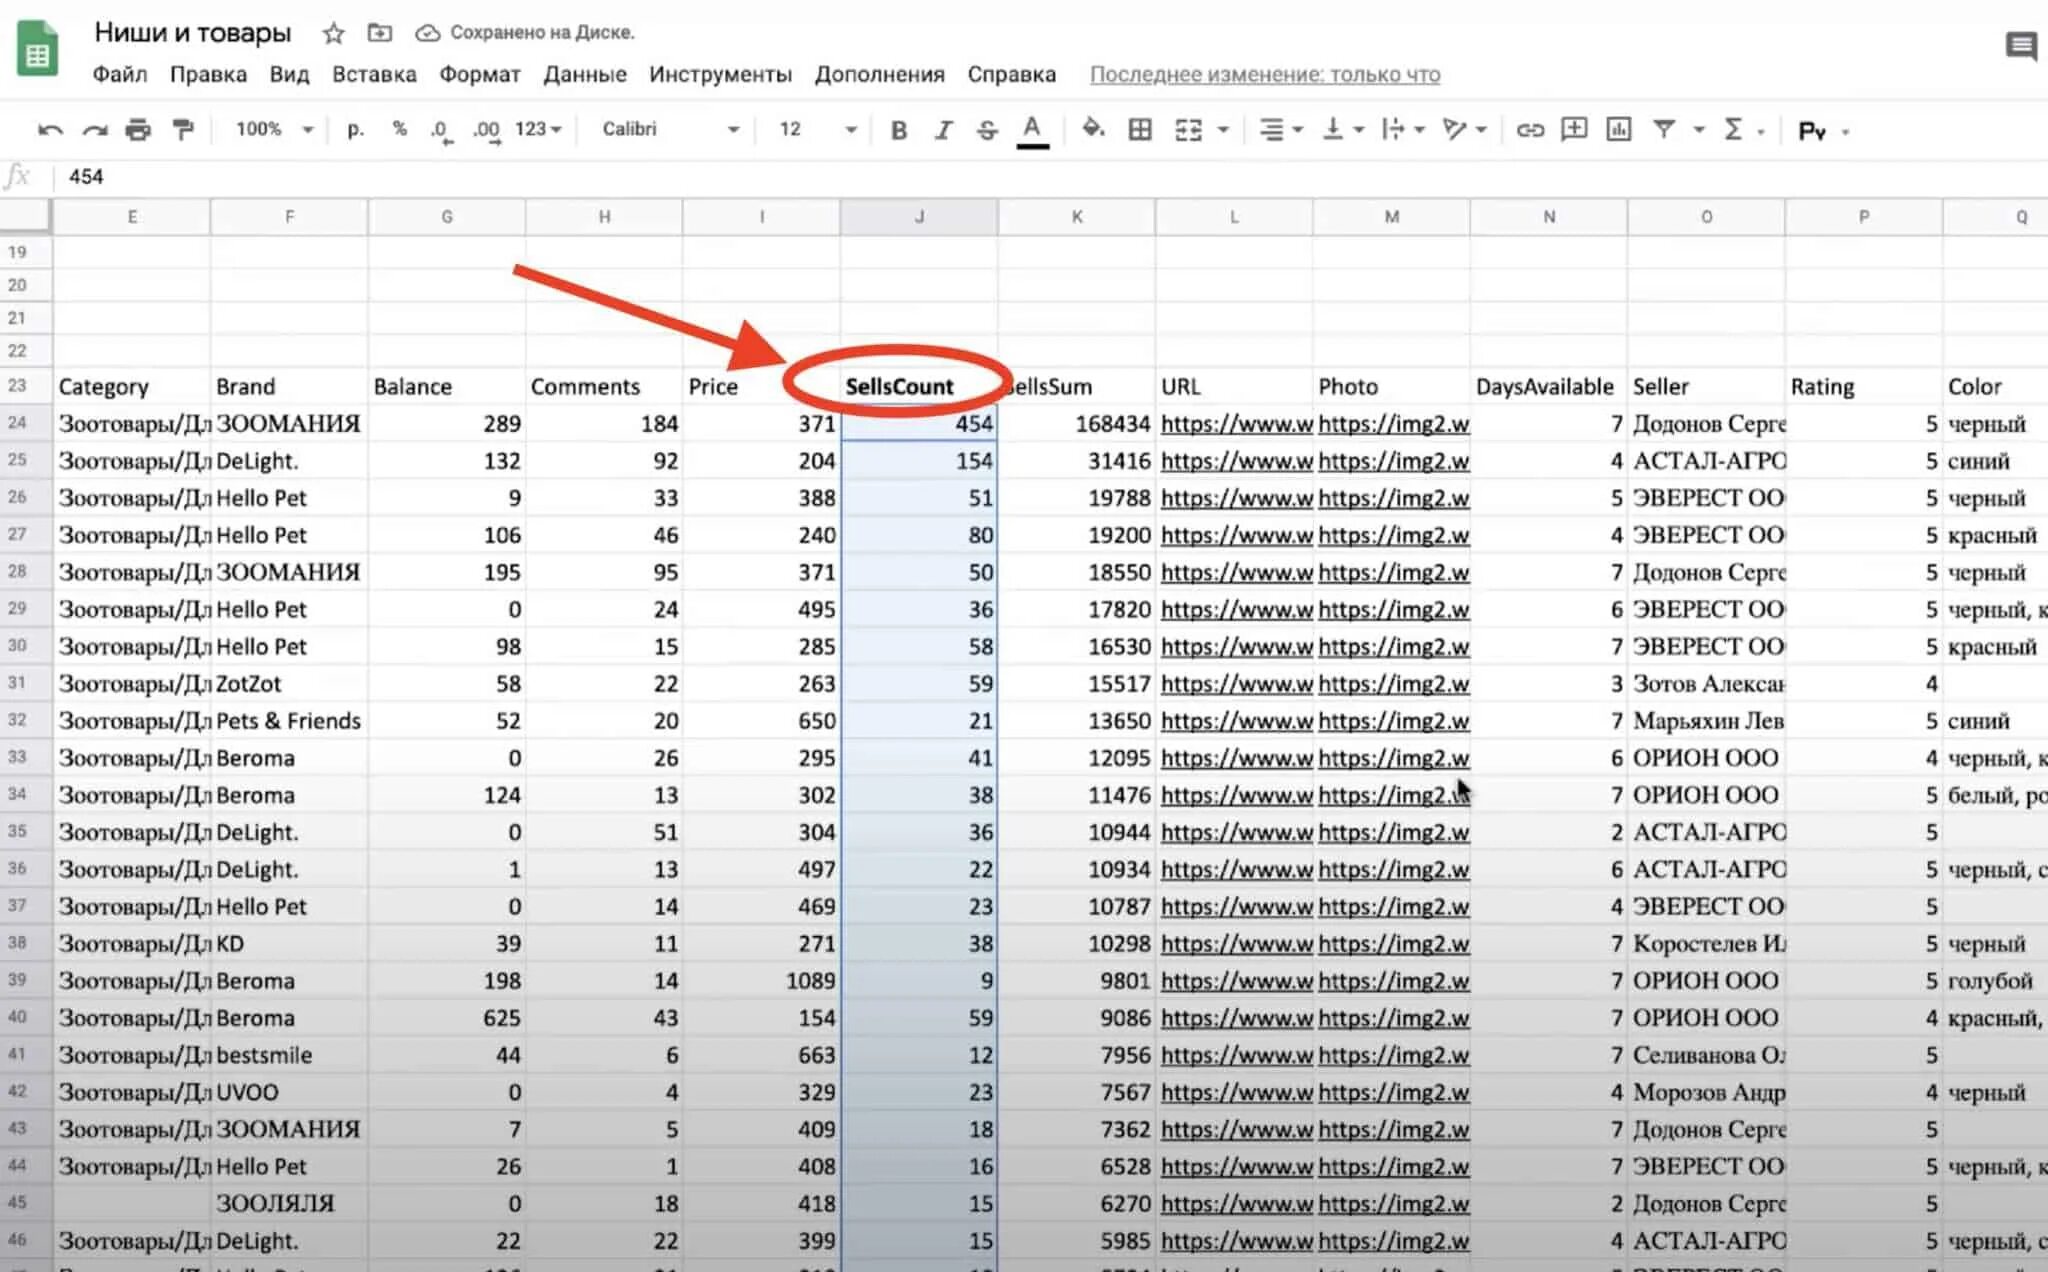Select the Paint format roller icon
2048x1272 pixels.
tap(183, 129)
